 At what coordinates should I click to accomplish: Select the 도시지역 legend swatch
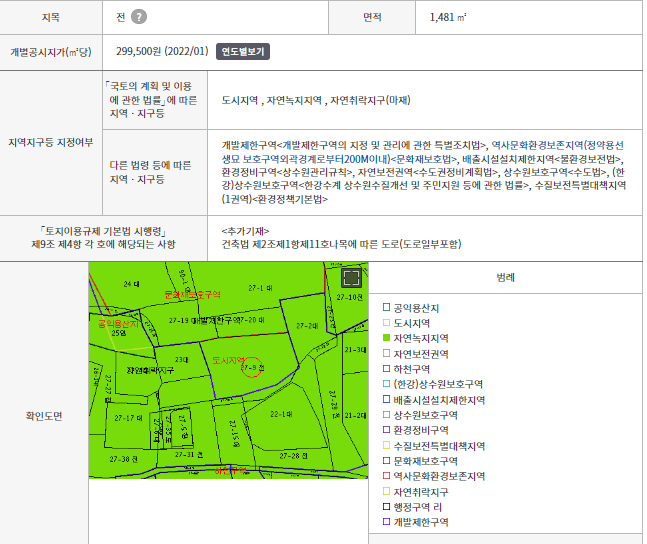click(386, 322)
